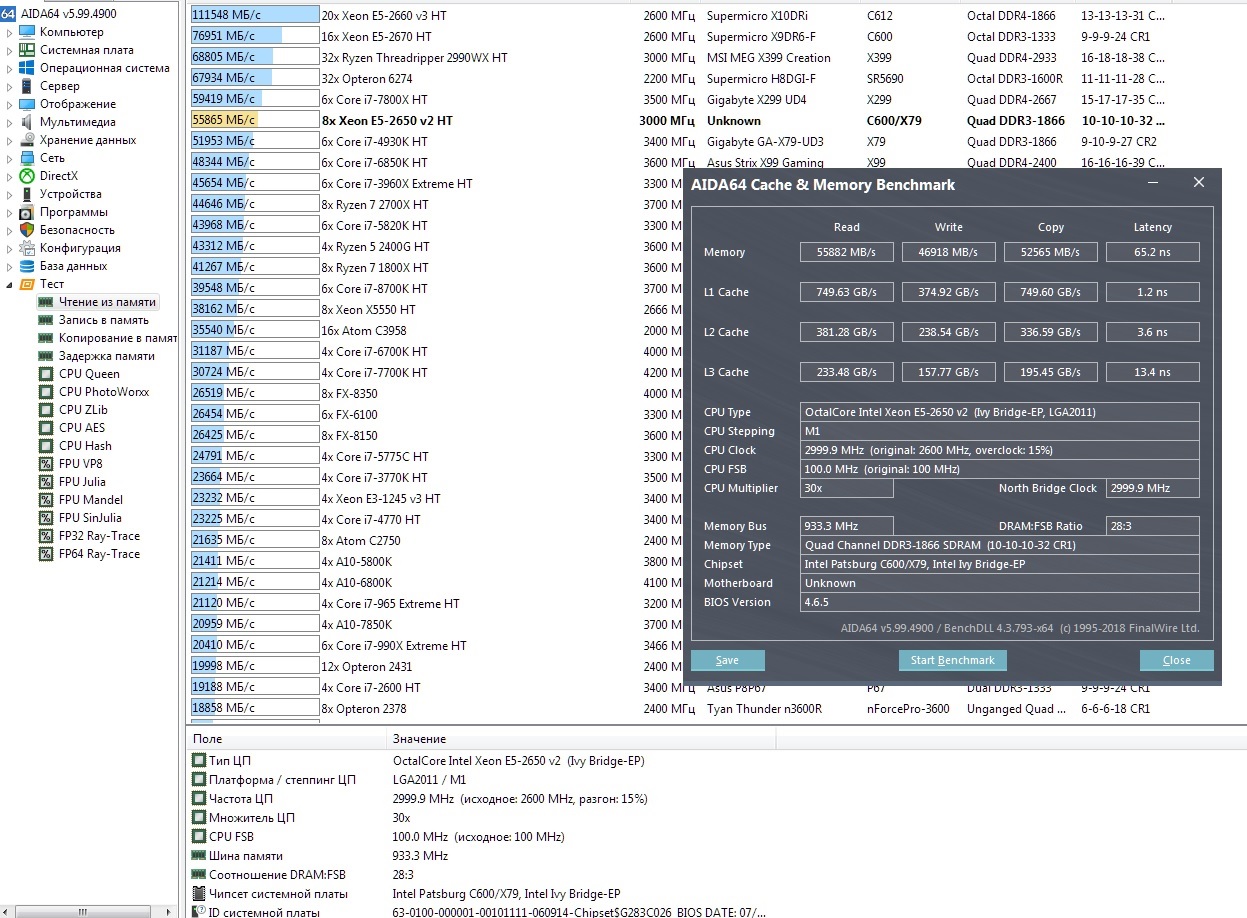Expand the Операционная система node arrow
The image size is (1247, 918).
pyautogui.click(x=10, y=69)
